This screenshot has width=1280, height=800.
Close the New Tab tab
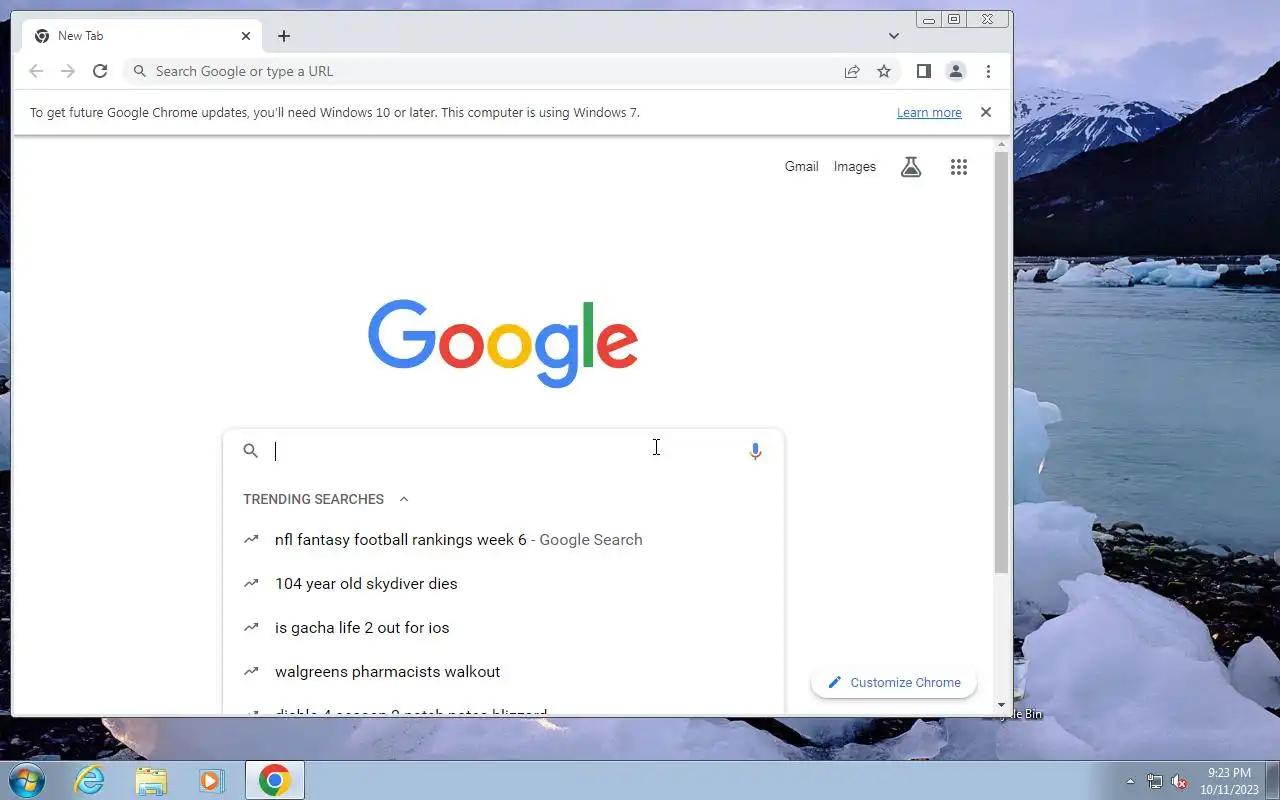pyautogui.click(x=246, y=36)
